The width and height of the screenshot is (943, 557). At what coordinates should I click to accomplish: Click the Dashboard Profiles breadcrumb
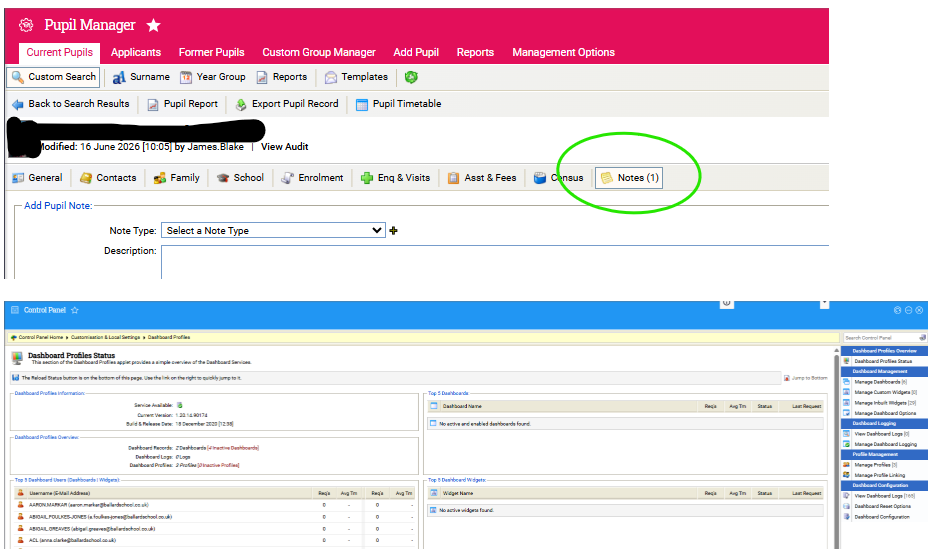(169, 337)
